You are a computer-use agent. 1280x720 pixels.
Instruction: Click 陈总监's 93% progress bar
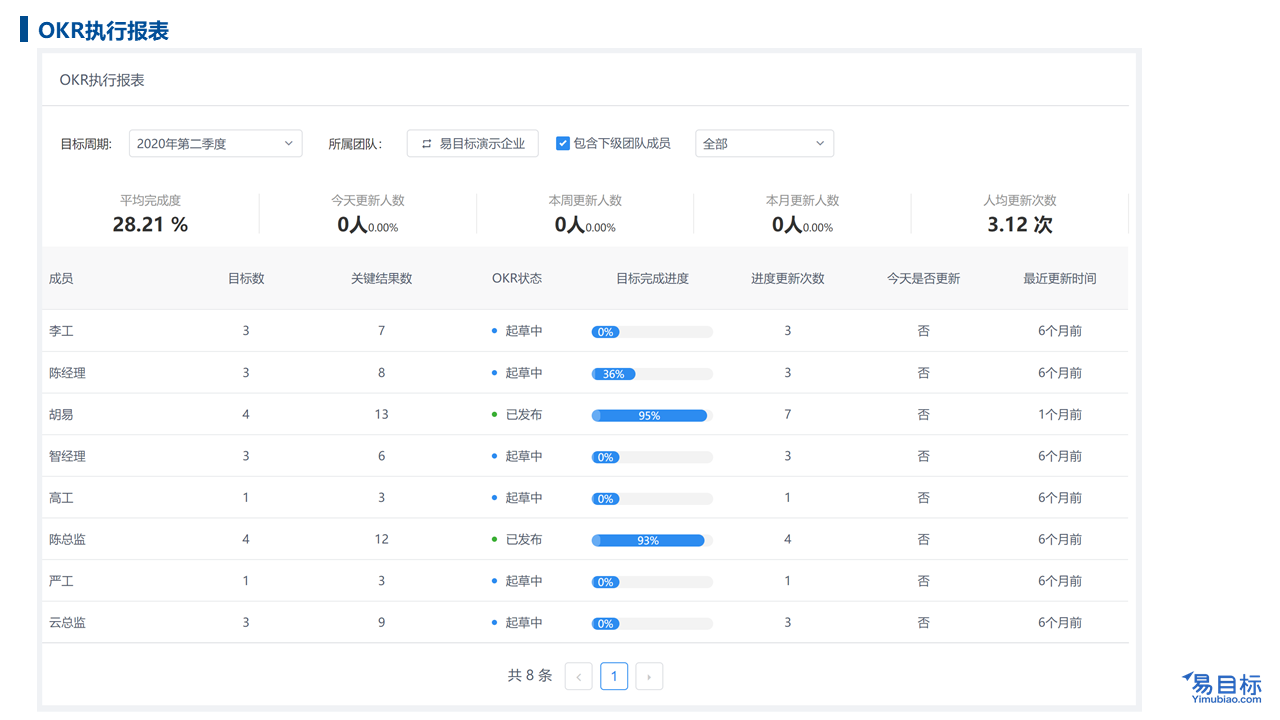click(x=652, y=540)
